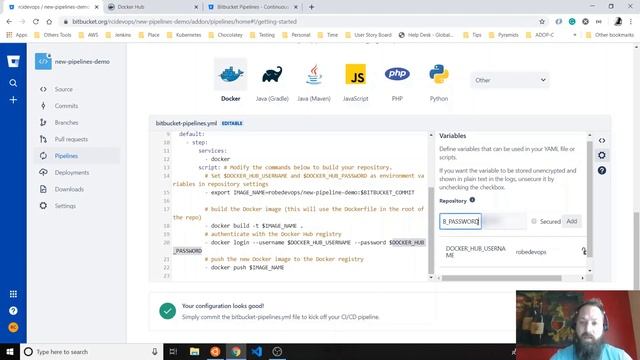Image resolution: width=640 pixels, height=360 pixels.
Task: Click the code editor vertical scrollbar
Action: 431,231
